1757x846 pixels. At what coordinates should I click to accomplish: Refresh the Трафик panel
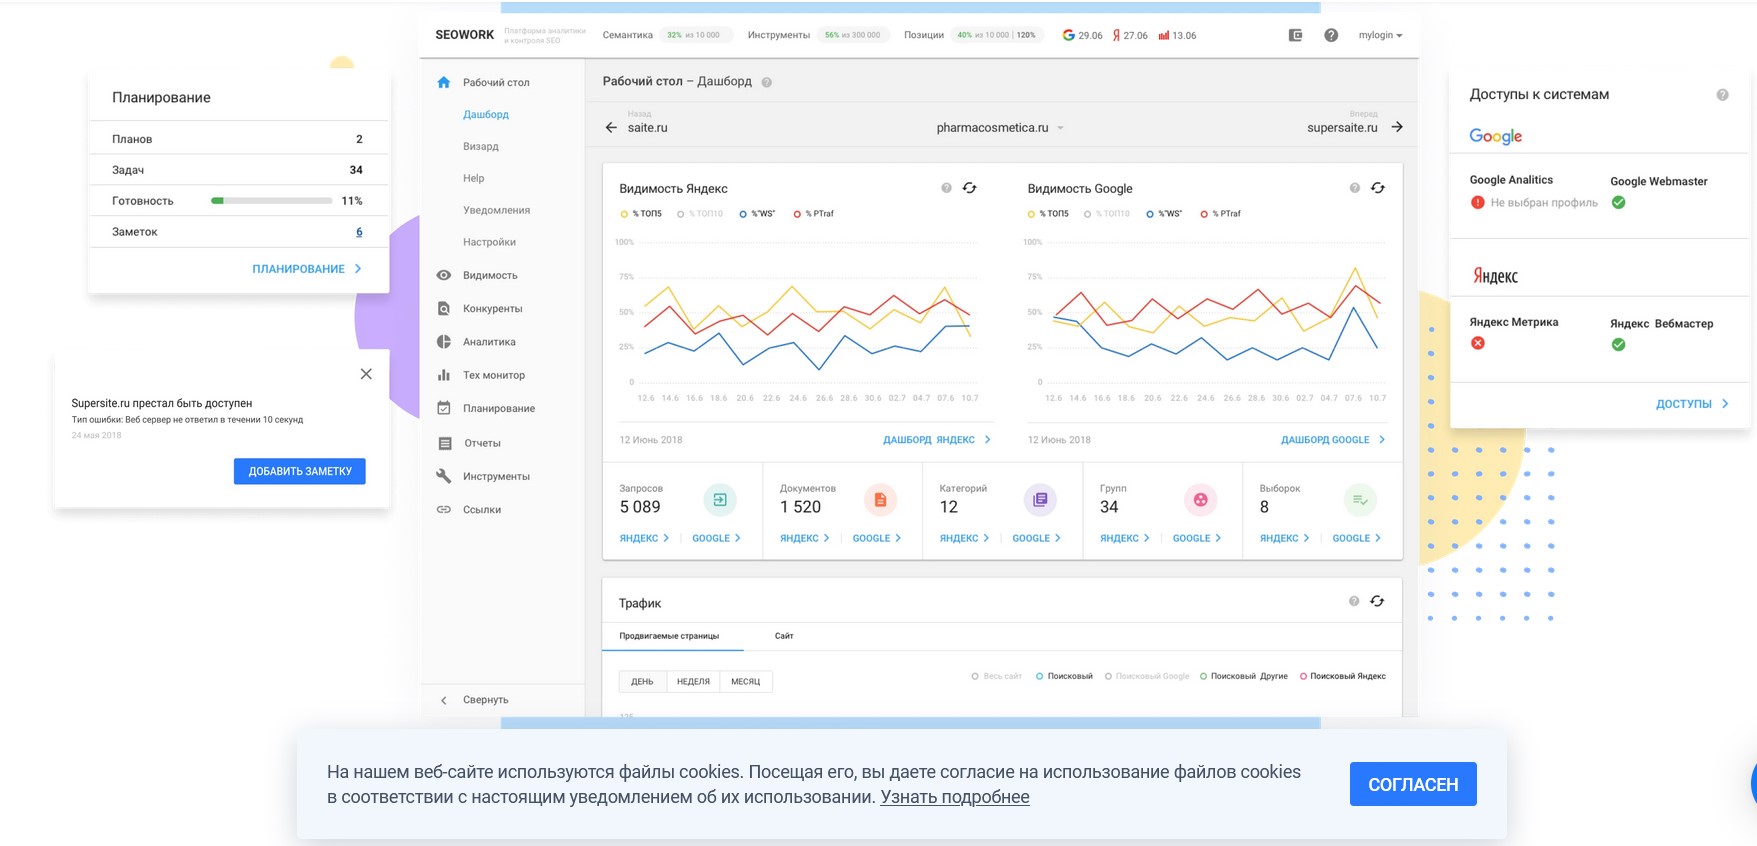click(x=1377, y=601)
